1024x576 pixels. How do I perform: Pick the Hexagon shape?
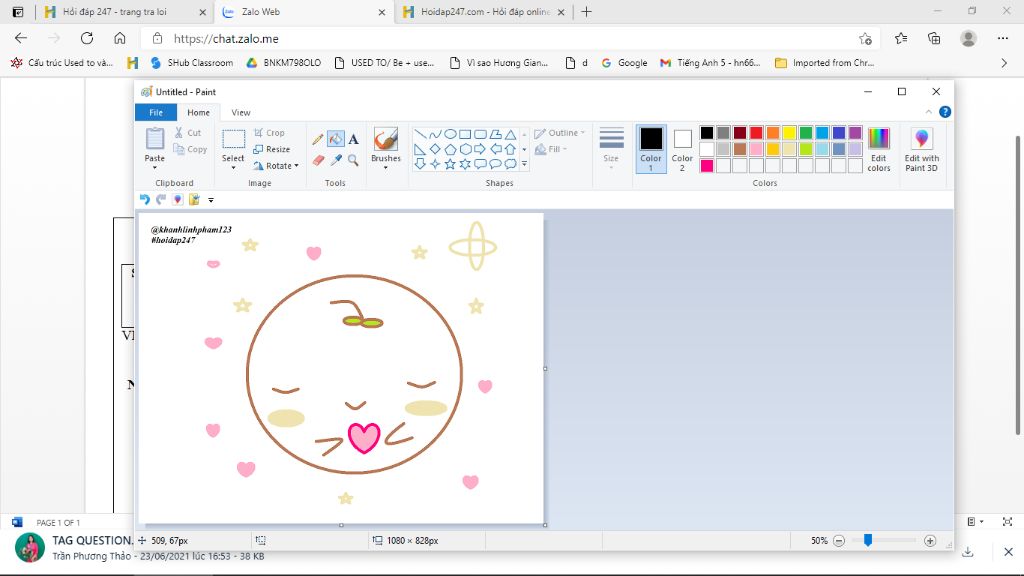click(x=465, y=150)
